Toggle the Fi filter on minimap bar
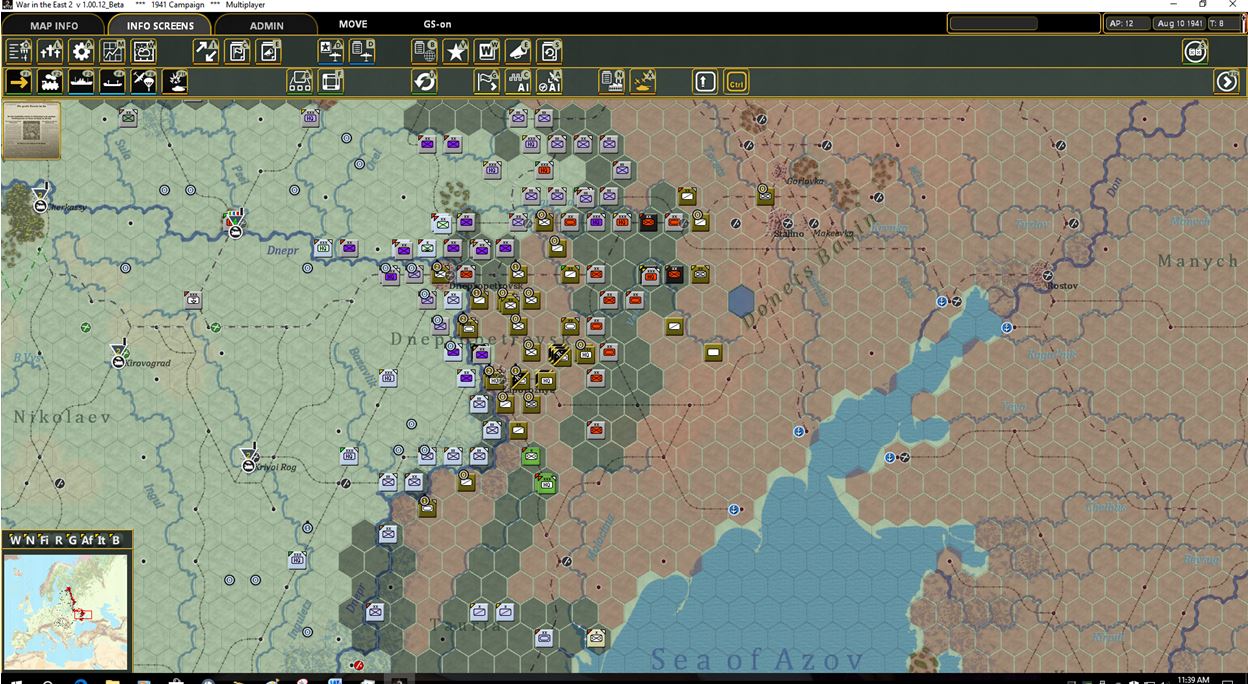The height and width of the screenshot is (684, 1248). pos(44,540)
